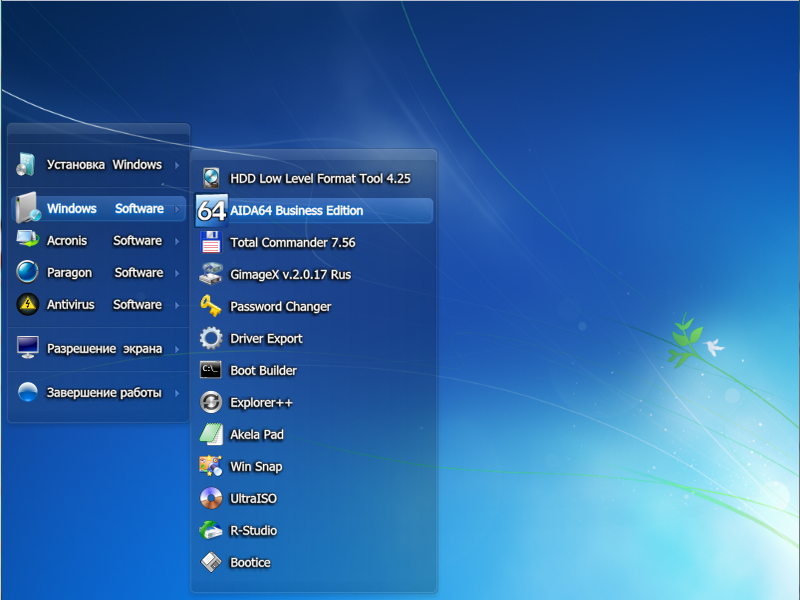
Task: Launch HDD Low Level Format Tool 4.25
Action: (314, 179)
